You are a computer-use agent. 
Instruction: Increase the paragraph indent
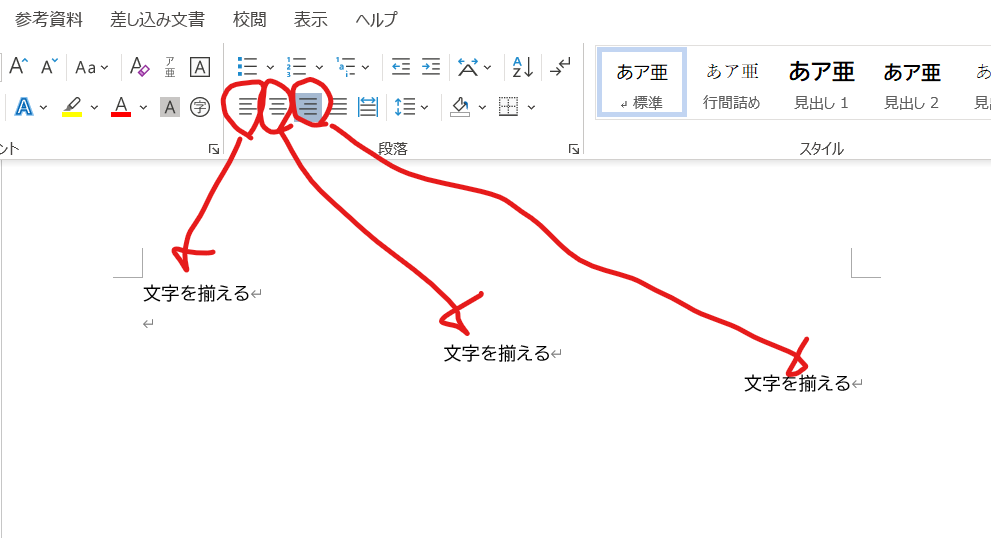click(x=431, y=67)
